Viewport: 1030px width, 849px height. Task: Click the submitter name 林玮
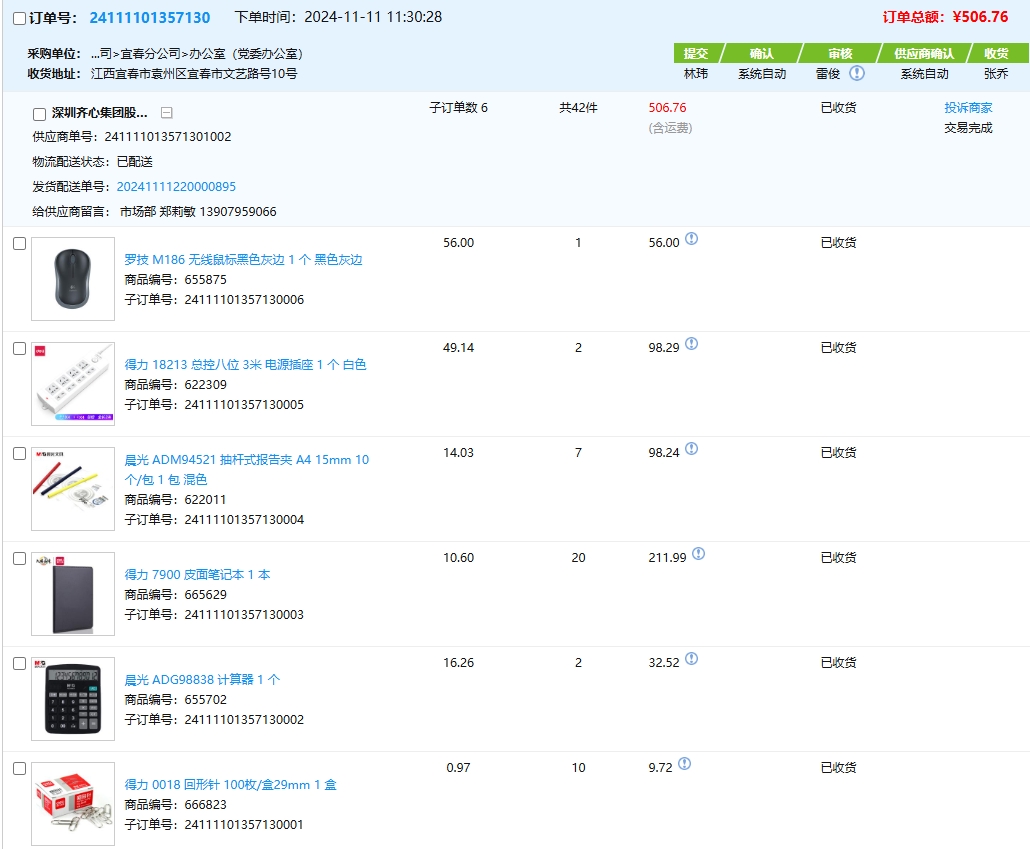coord(696,74)
